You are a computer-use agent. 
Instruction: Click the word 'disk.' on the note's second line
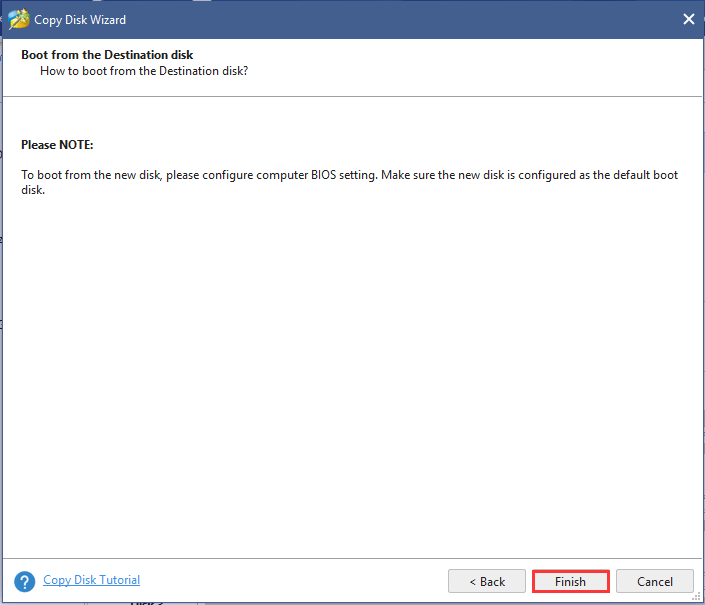pos(35,191)
